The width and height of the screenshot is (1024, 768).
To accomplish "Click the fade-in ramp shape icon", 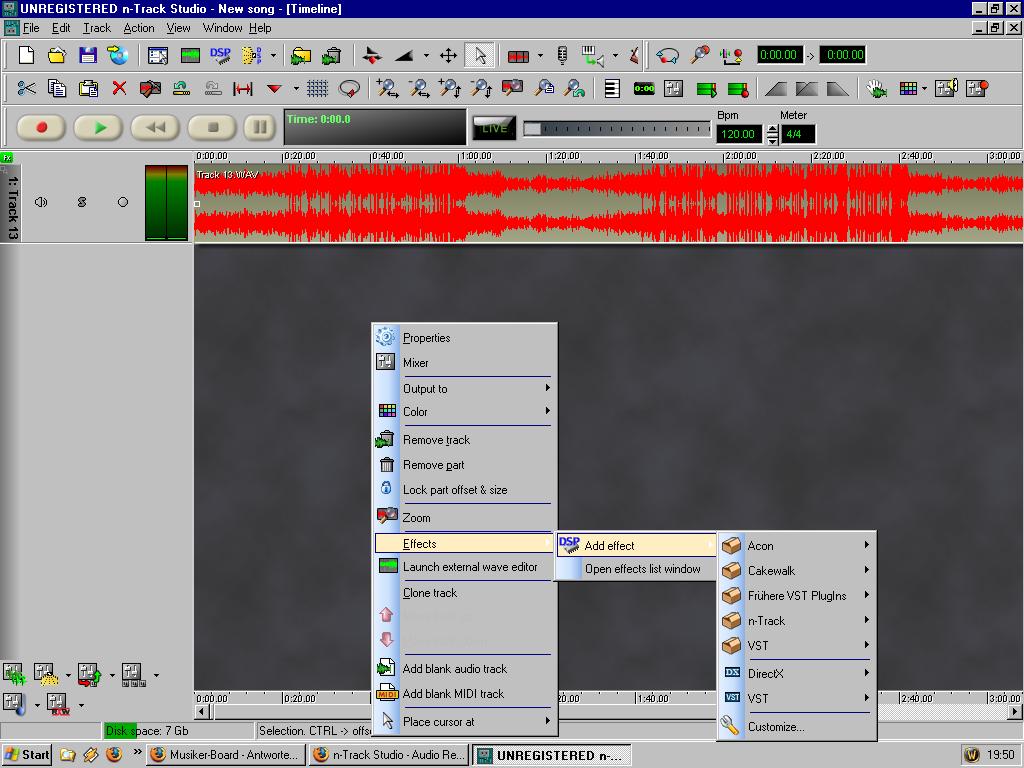I will (x=776, y=88).
